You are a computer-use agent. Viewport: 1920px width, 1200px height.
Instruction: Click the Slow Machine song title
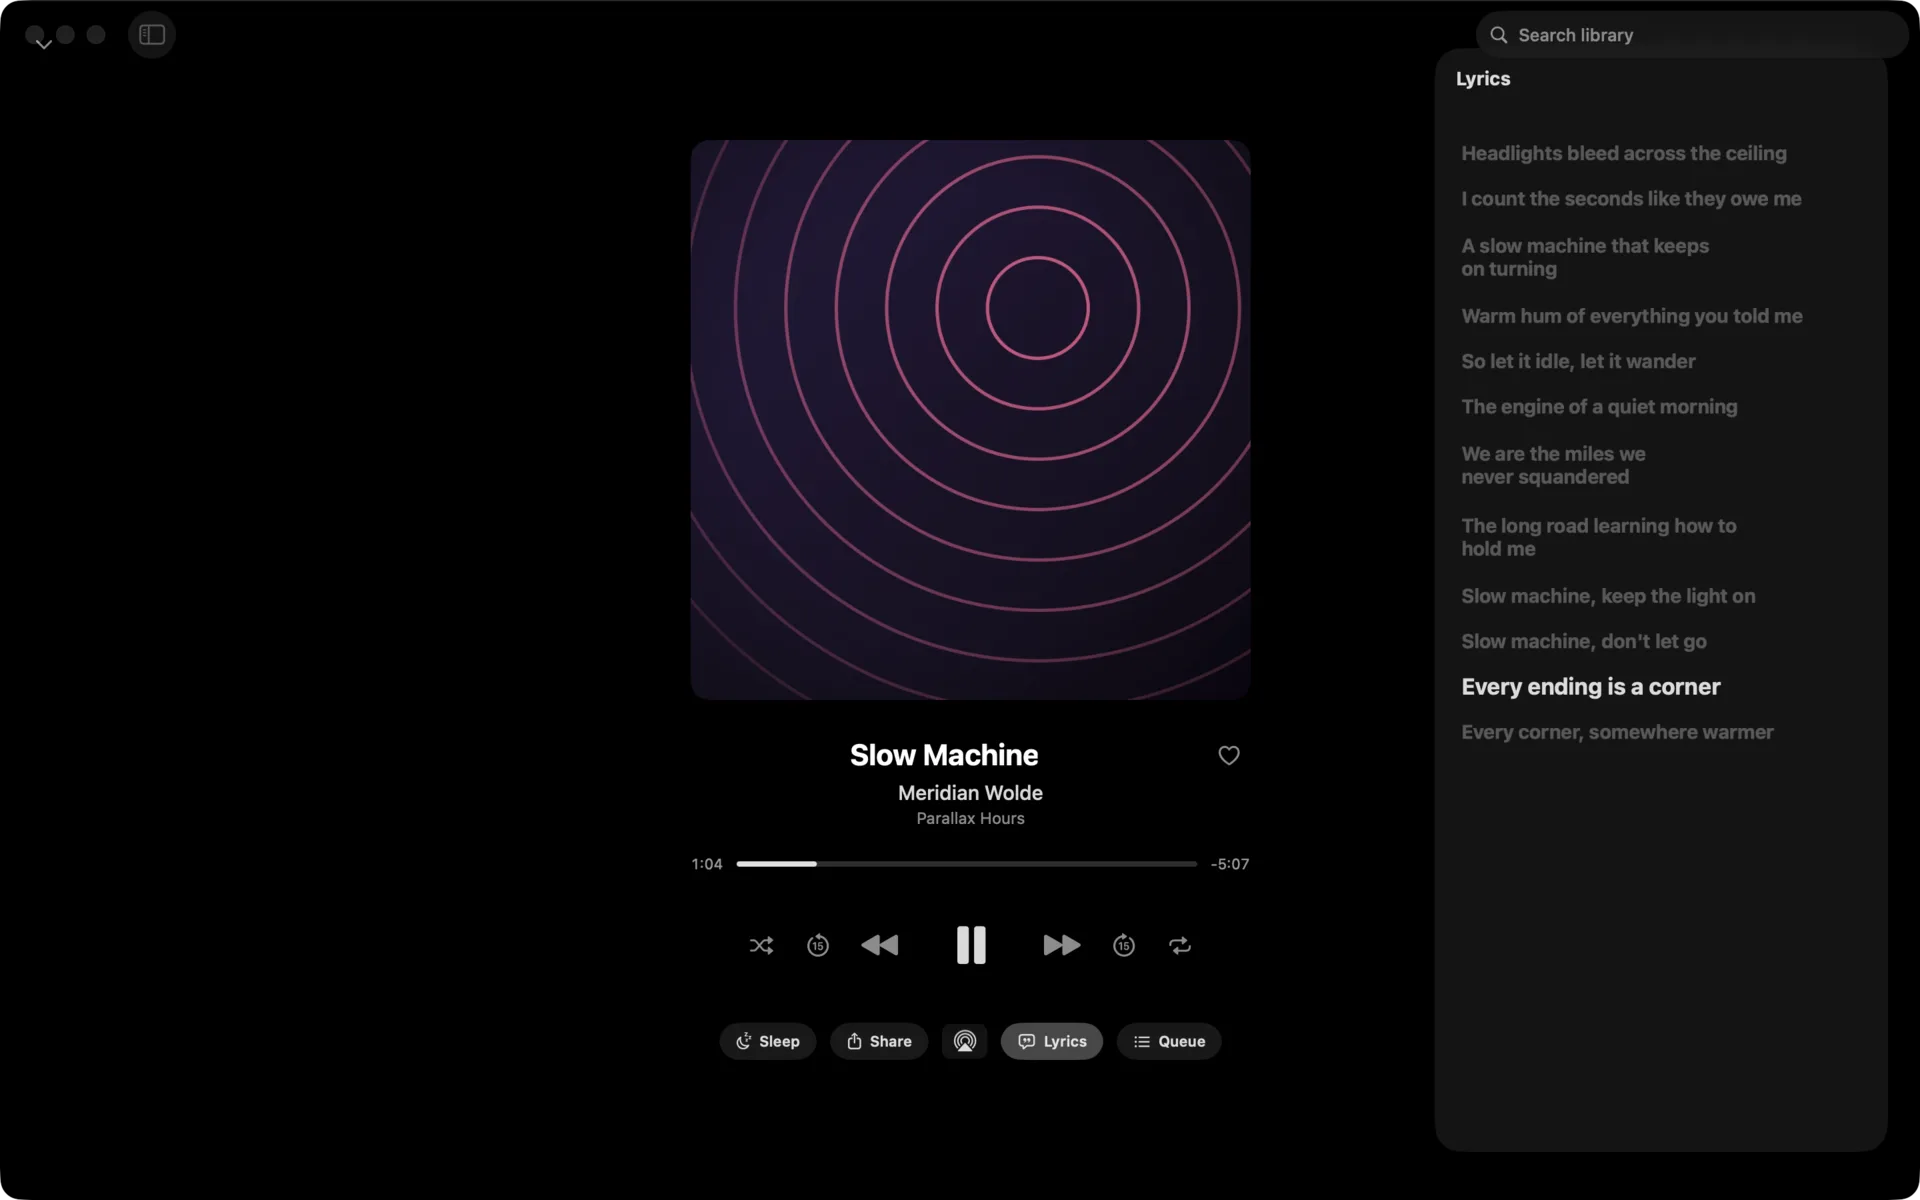944,755
